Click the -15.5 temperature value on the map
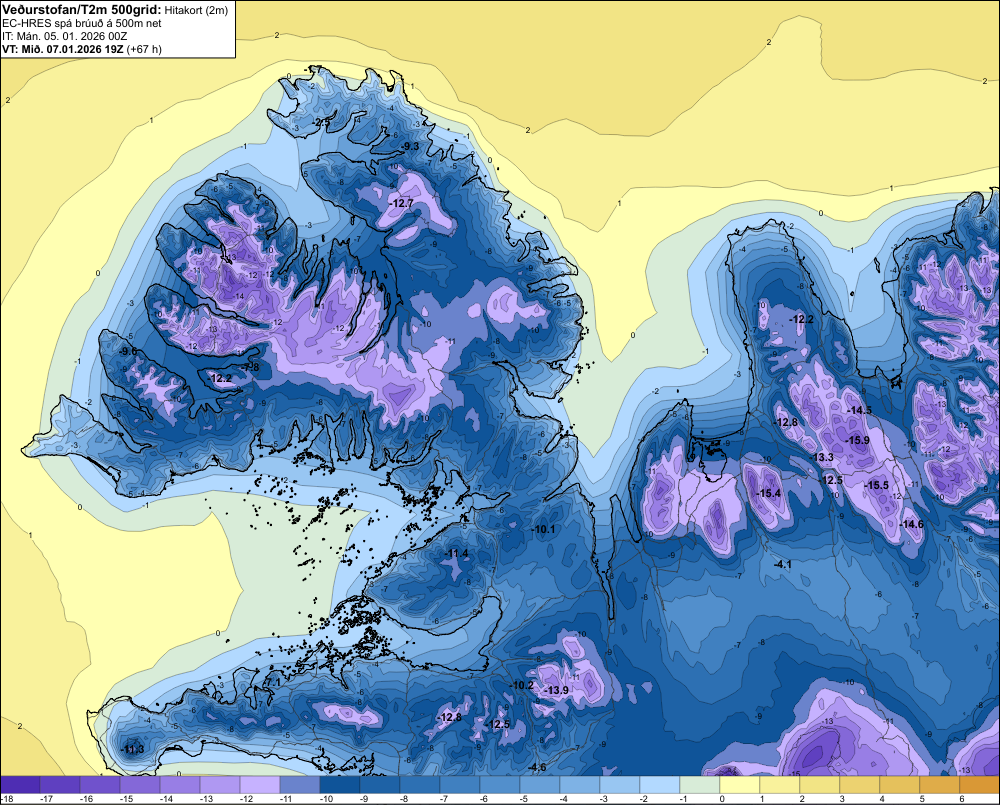This screenshot has width=1000, height=805. pyautogui.click(x=876, y=485)
